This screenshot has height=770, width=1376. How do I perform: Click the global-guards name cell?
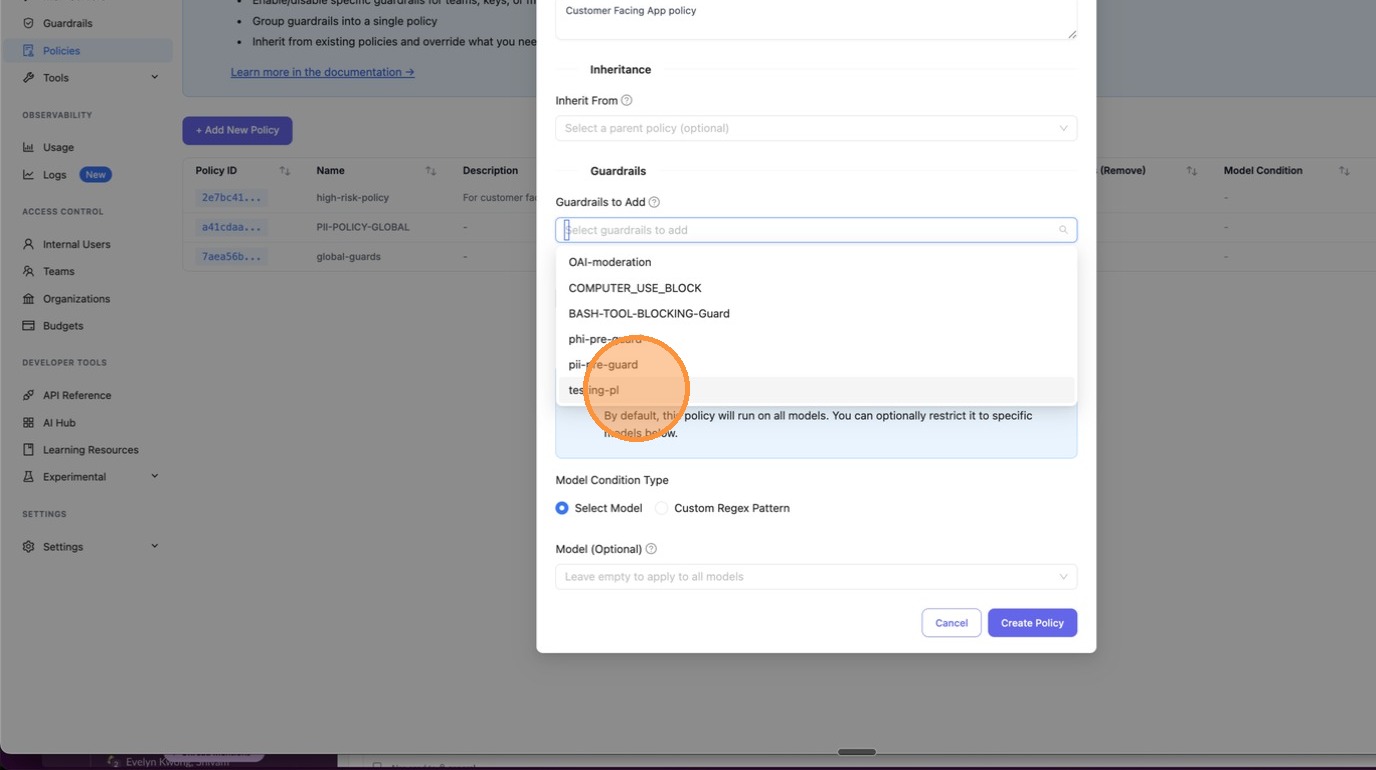[x=348, y=257]
